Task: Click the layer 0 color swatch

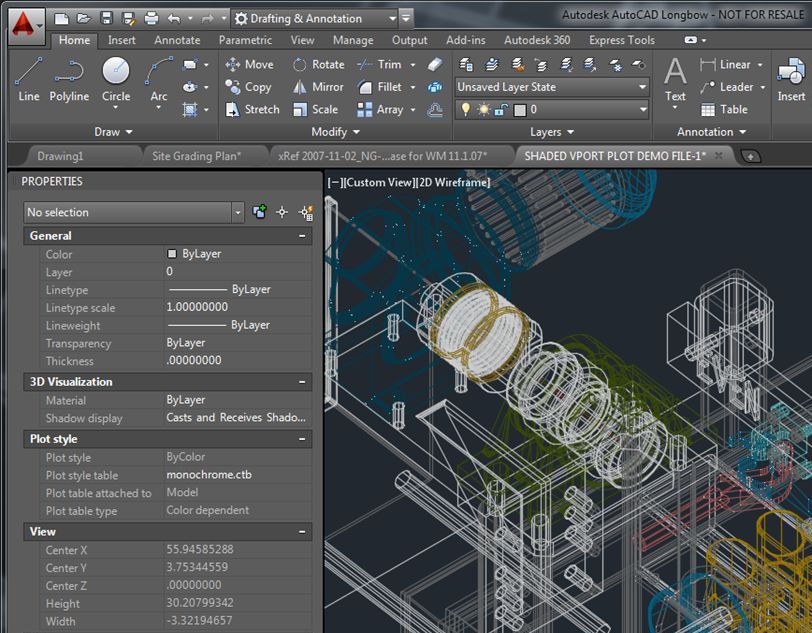Action: point(520,110)
